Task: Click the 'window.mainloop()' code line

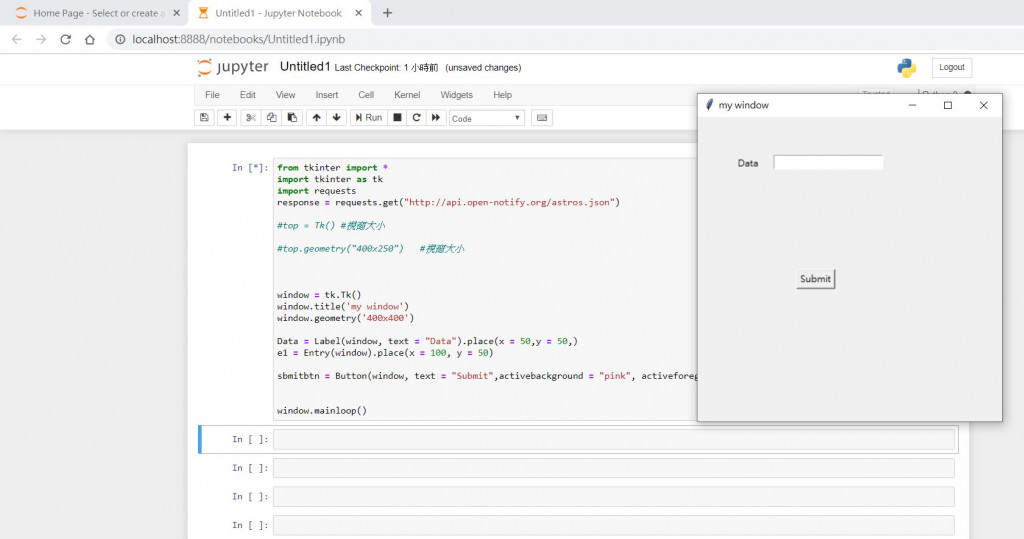Action: click(322, 411)
